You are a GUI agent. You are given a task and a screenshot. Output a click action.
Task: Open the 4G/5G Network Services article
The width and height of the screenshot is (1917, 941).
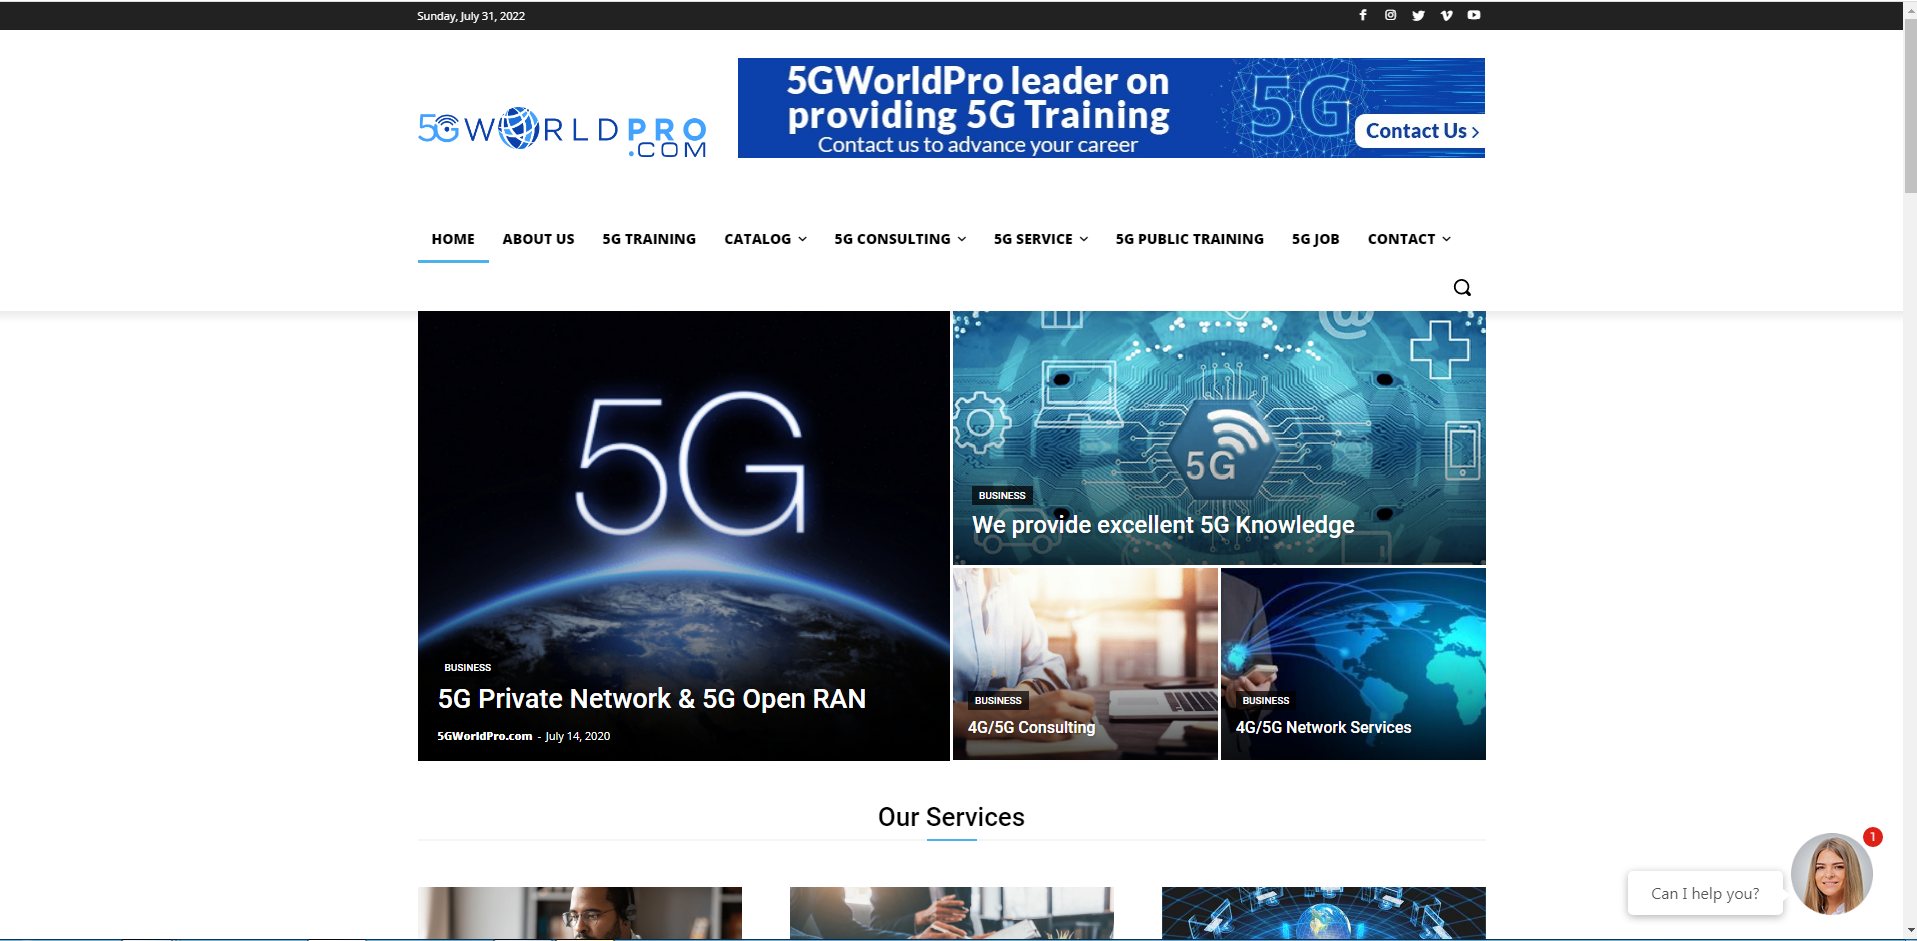(1323, 727)
